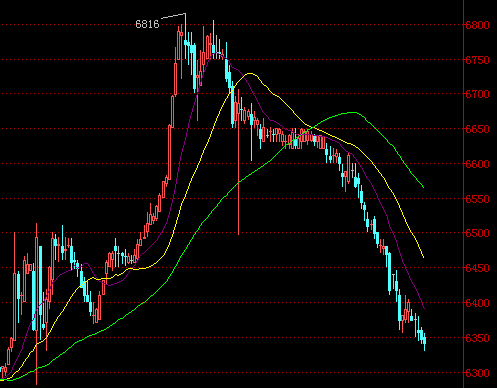Viewport: 497px width, 388px height.
Task: Select the yellow moving average line peak
Action: click(249, 73)
